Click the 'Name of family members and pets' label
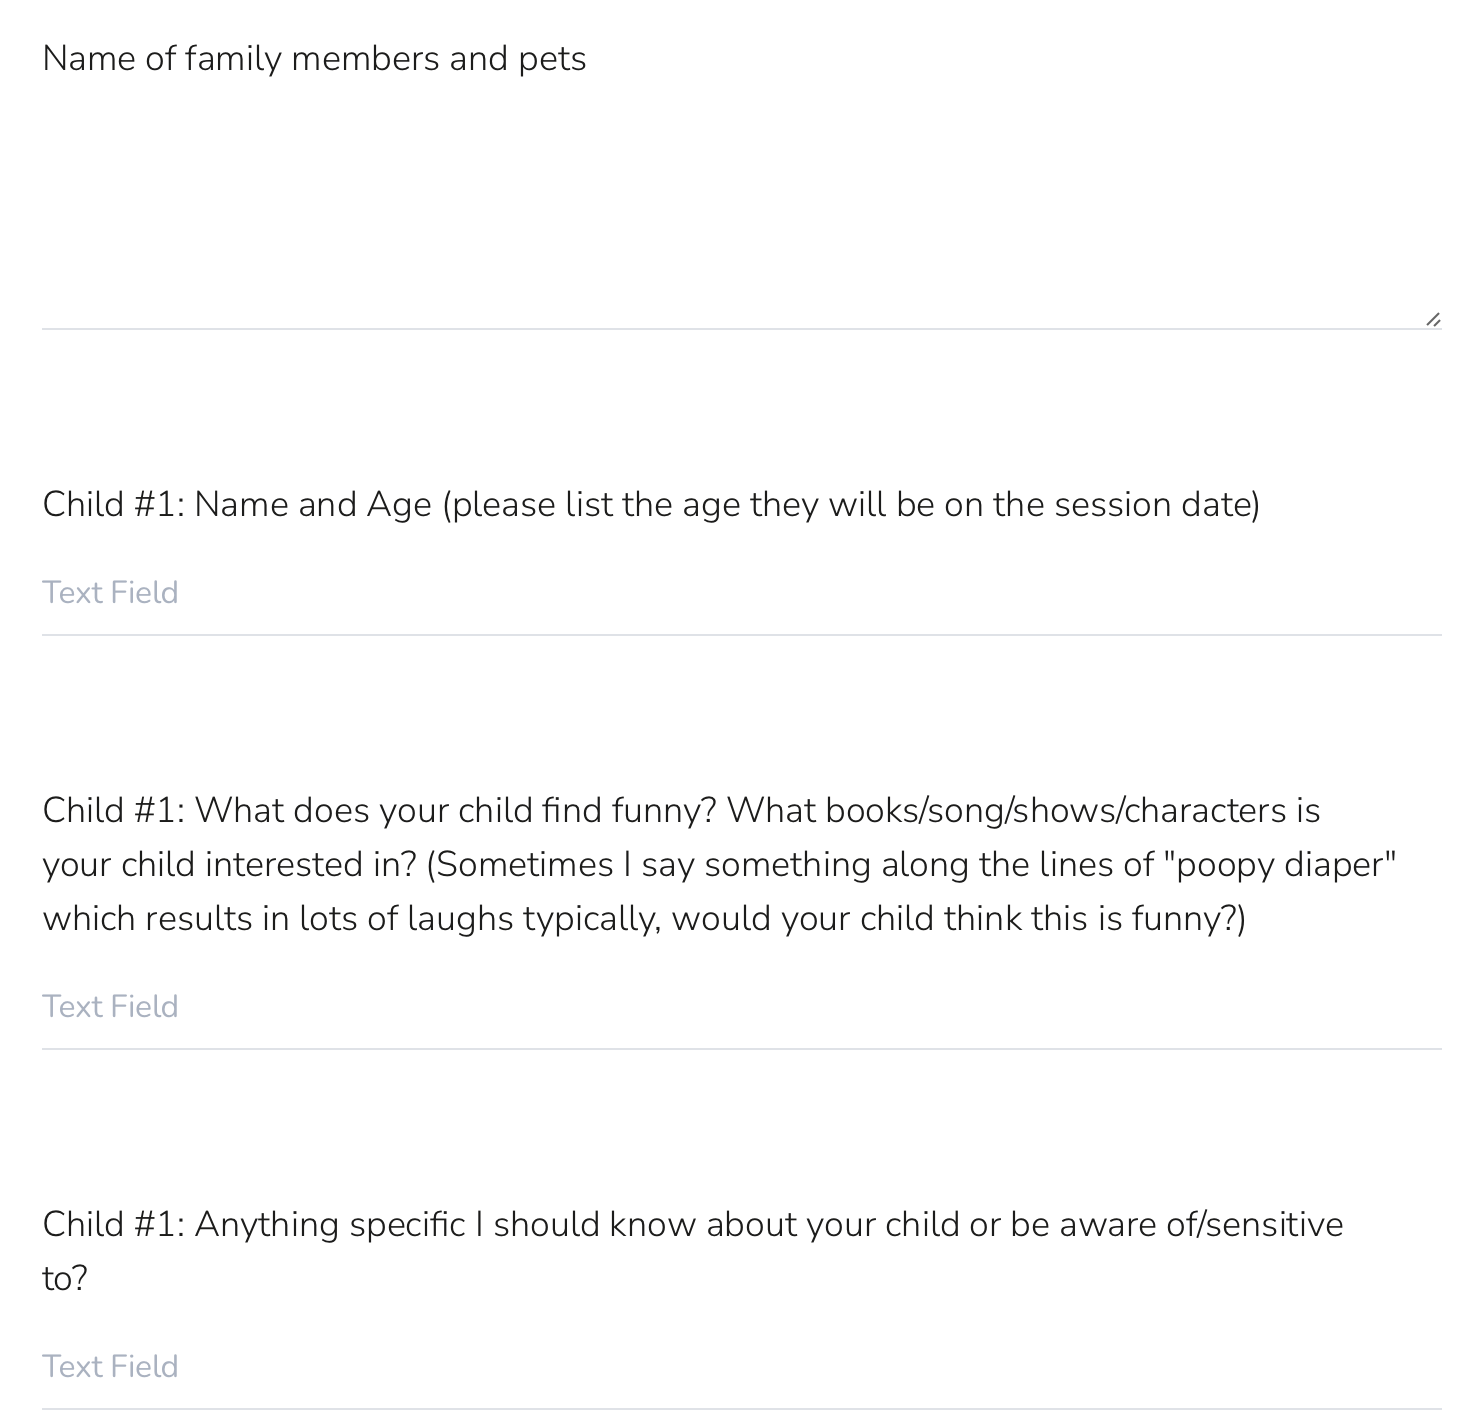1478x1410 pixels. pos(314,59)
